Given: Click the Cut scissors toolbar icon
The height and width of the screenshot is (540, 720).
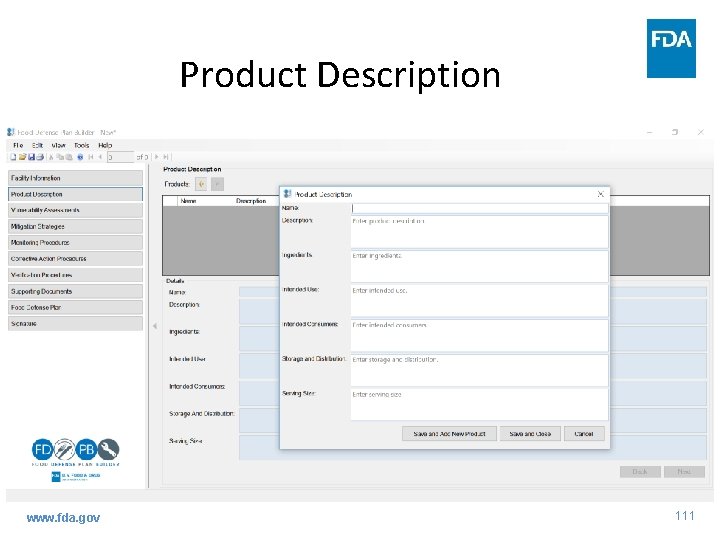Looking at the screenshot, I should point(51,157).
